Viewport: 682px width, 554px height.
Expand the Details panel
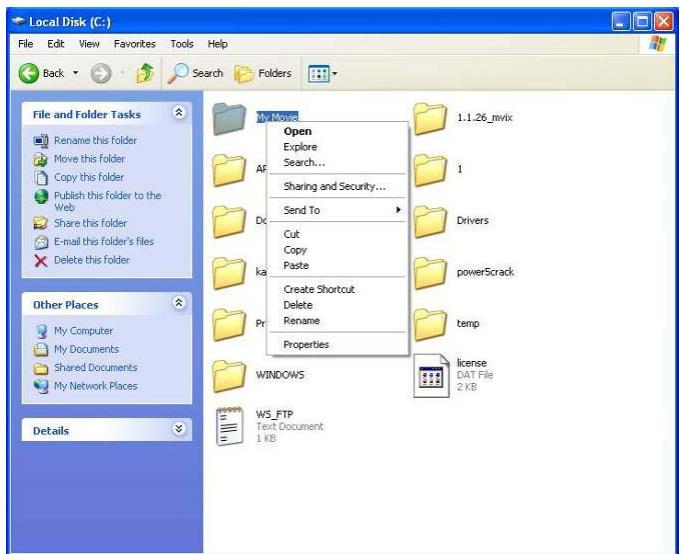click(179, 429)
